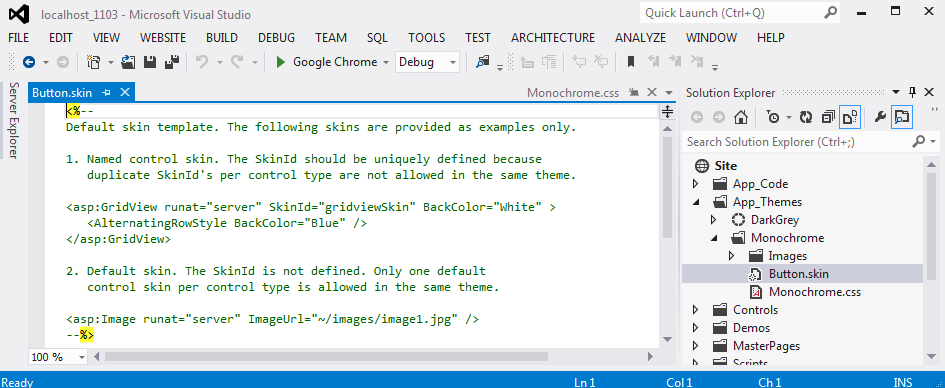Image resolution: width=945 pixels, height=388 pixels.
Task: Open Properties with the wrench icon
Action: [x=880, y=117]
